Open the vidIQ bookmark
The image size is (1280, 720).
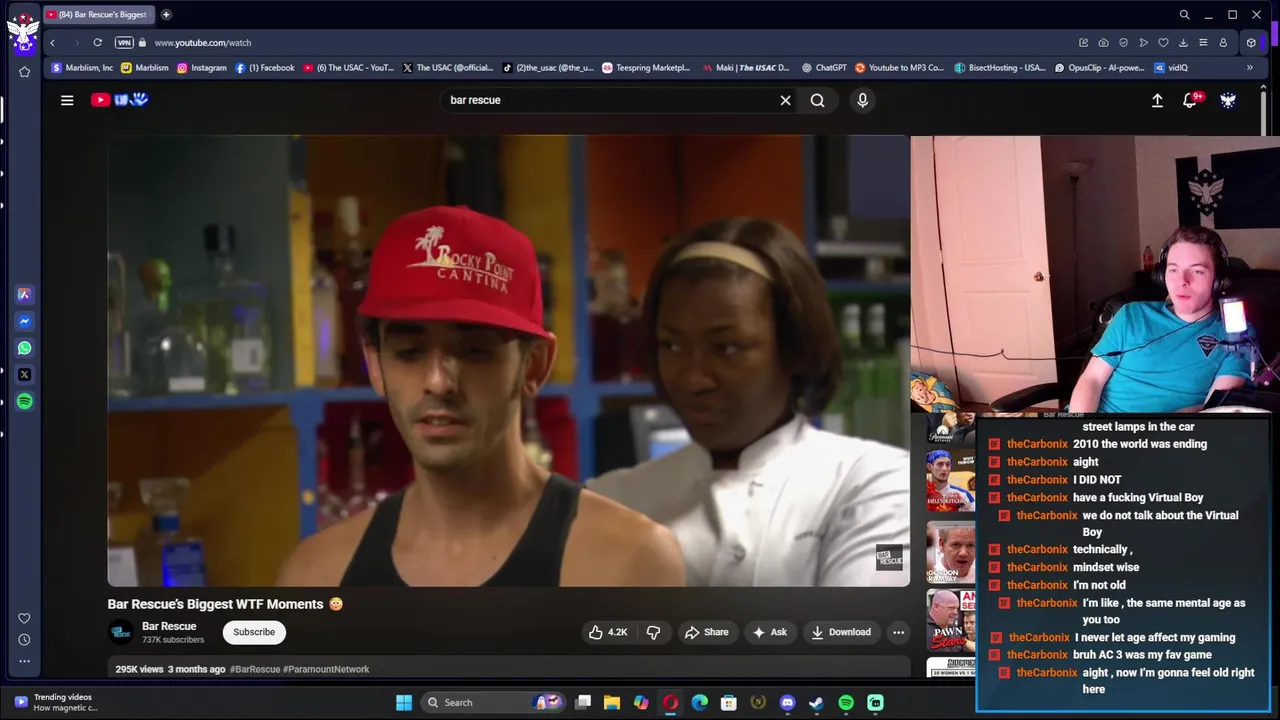(x=1171, y=68)
